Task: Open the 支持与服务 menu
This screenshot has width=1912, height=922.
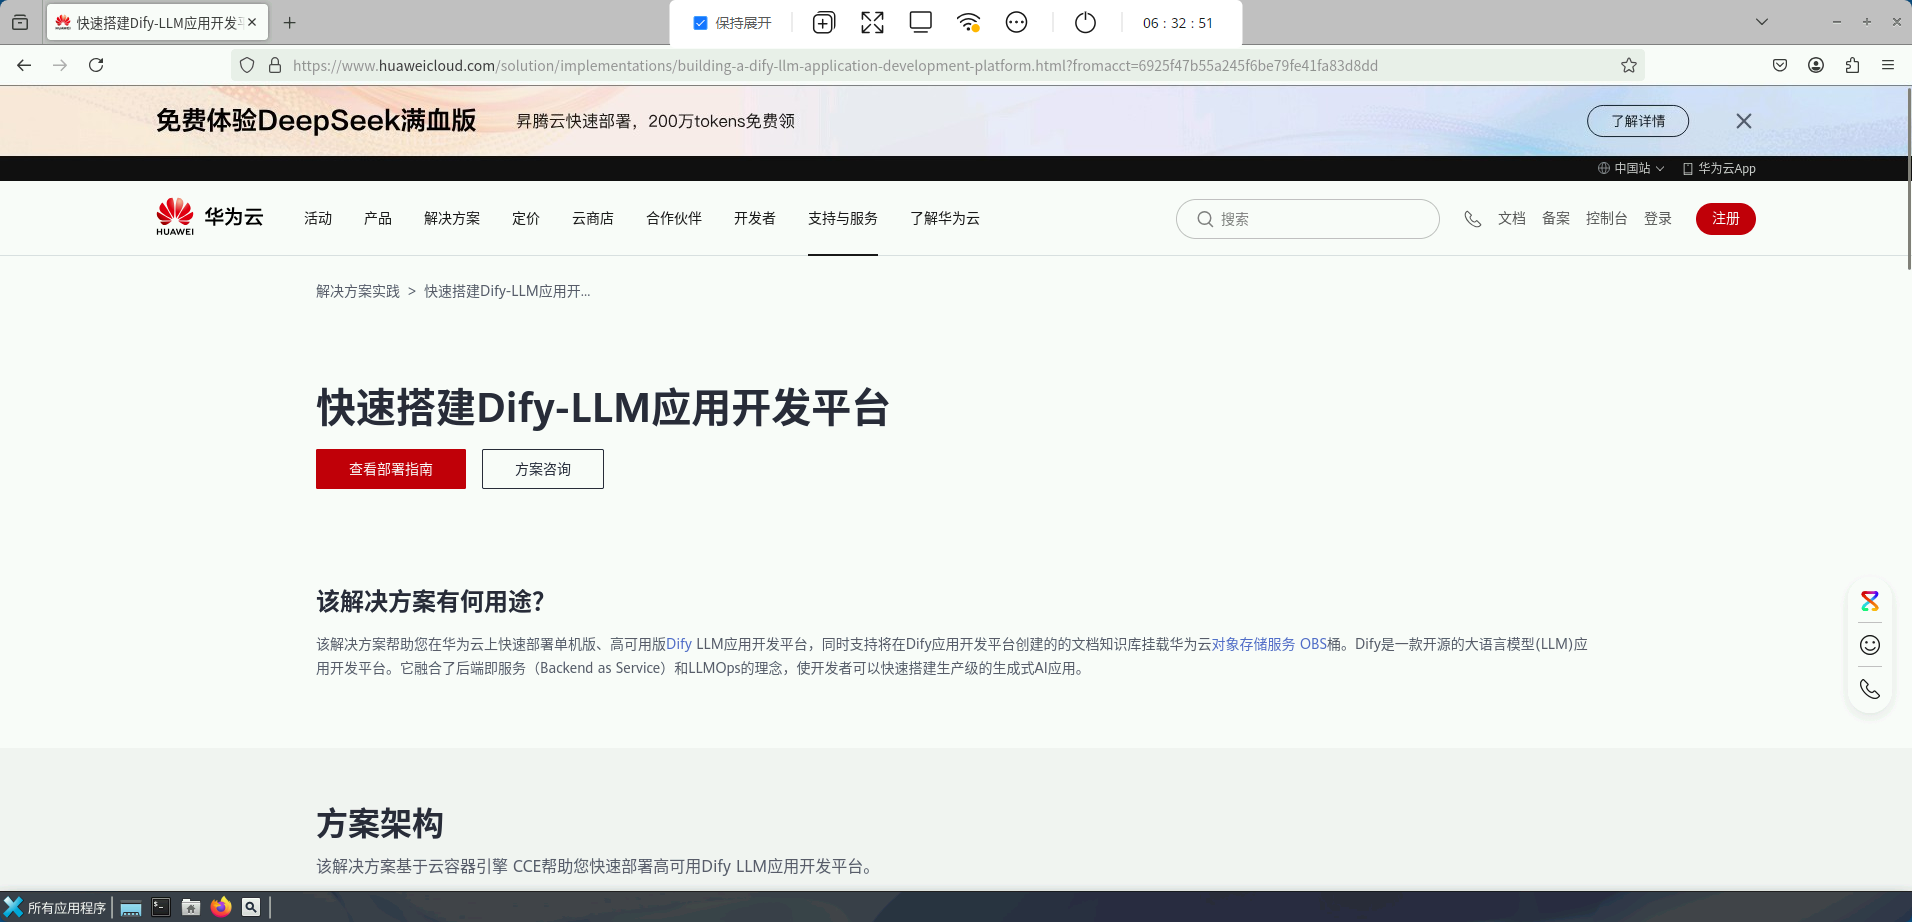Action: (x=843, y=218)
